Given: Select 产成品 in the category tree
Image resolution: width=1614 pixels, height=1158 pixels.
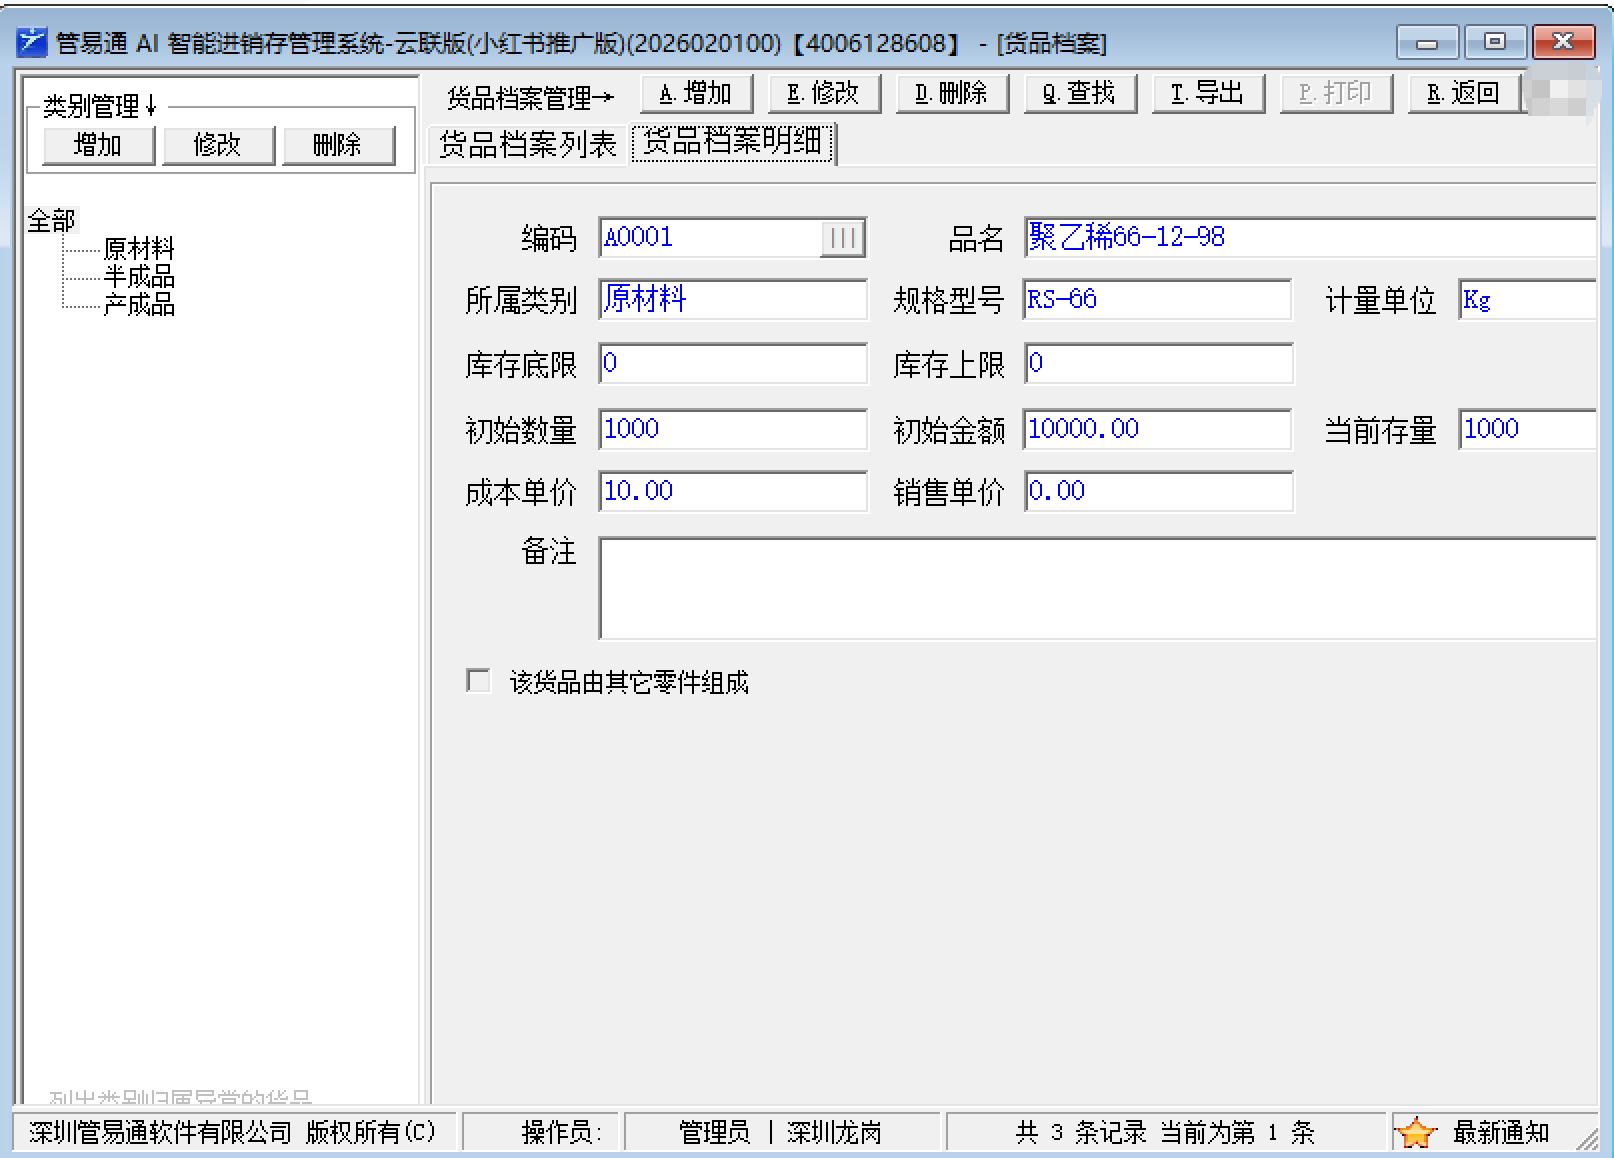Looking at the screenshot, I should [x=139, y=304].
